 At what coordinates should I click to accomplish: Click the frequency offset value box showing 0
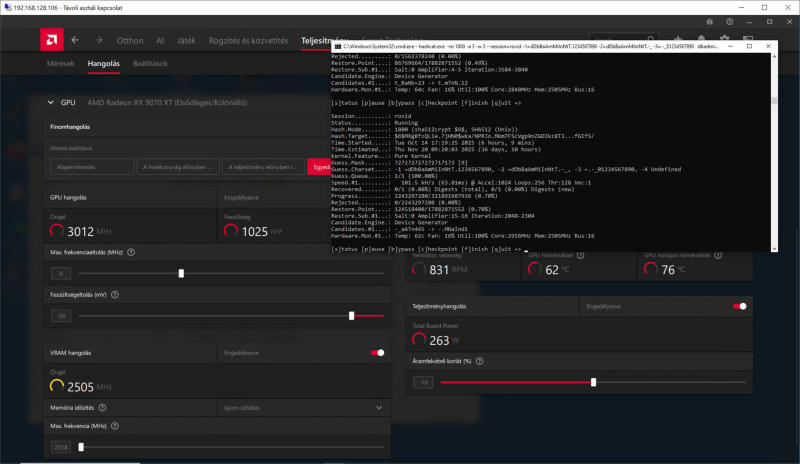61,274
